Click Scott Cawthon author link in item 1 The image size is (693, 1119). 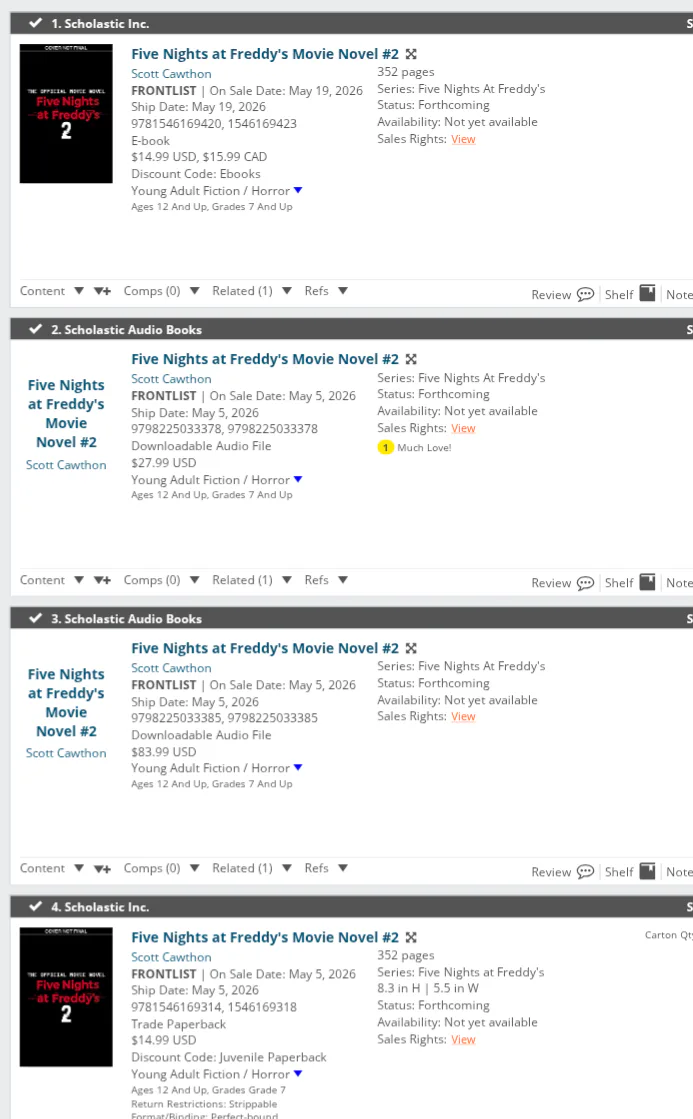pos(171,73)
